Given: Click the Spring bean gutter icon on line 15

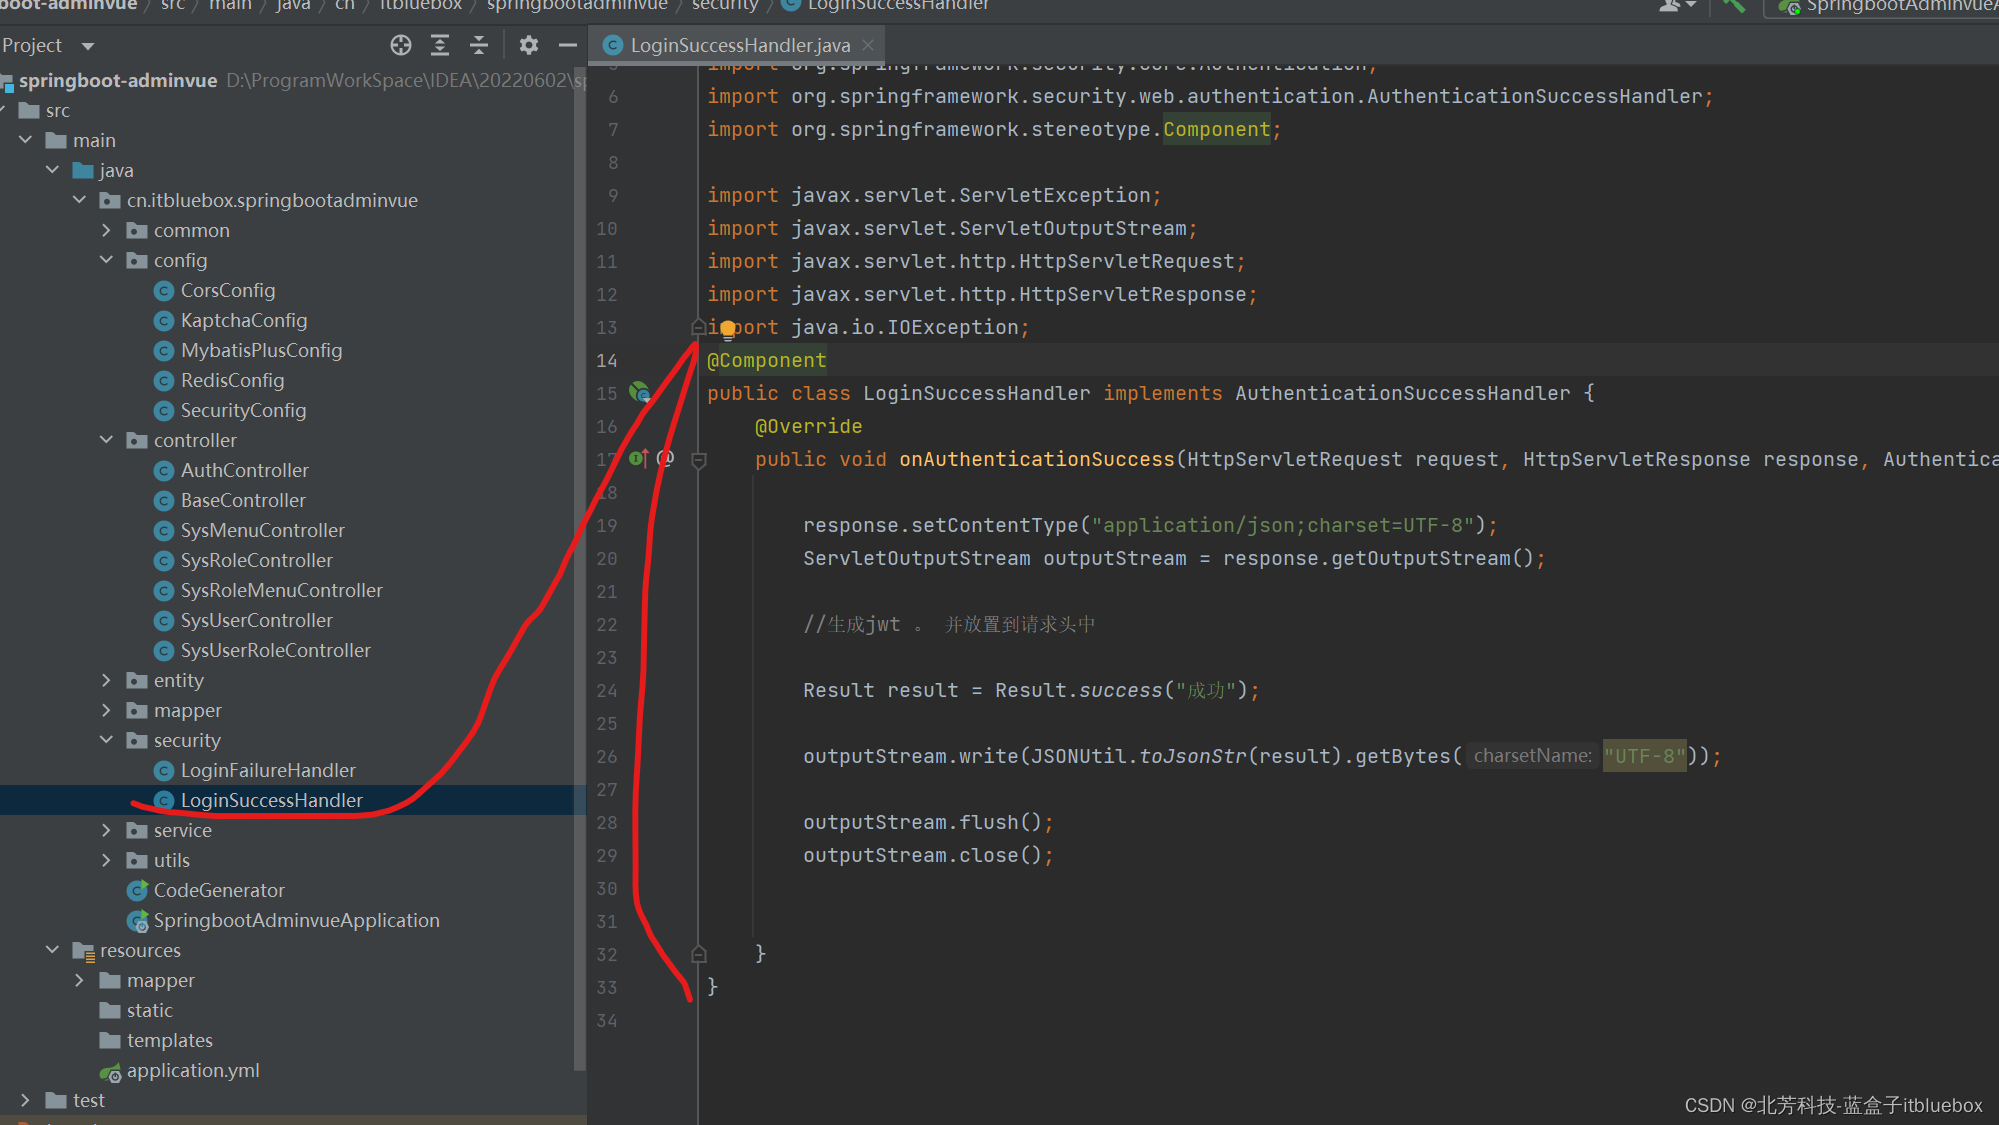Looking at the screenshot, I should (639, 392).
